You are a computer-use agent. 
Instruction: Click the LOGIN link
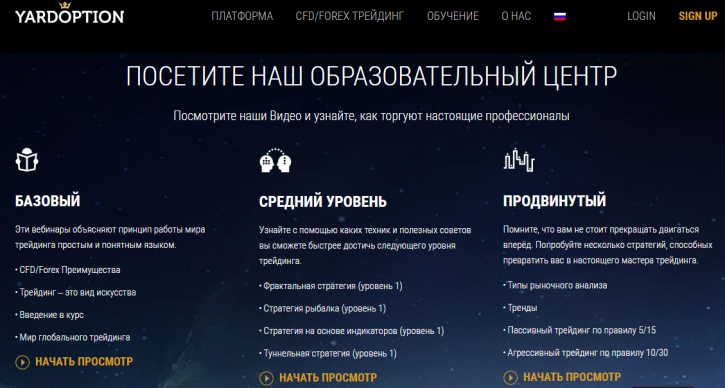click(x=641, y=16)
